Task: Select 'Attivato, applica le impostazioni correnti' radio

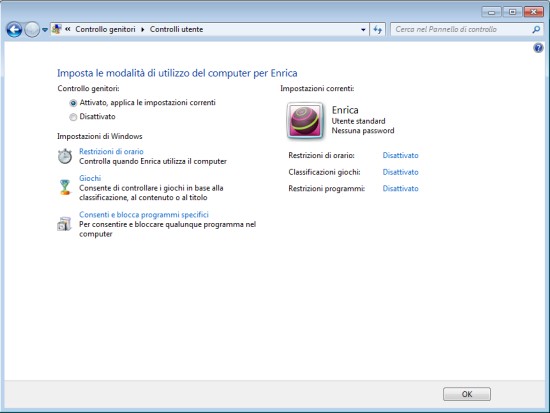Action: 73,103
